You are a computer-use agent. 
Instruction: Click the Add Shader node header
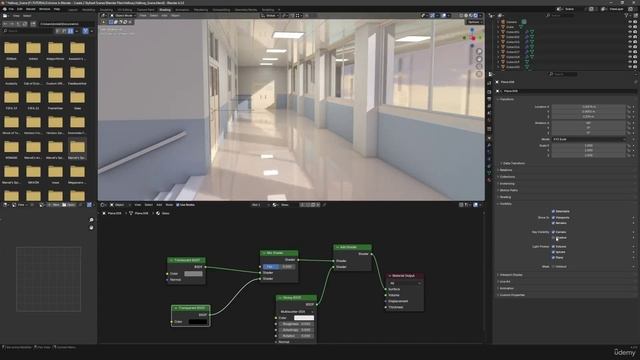[352, 247]
